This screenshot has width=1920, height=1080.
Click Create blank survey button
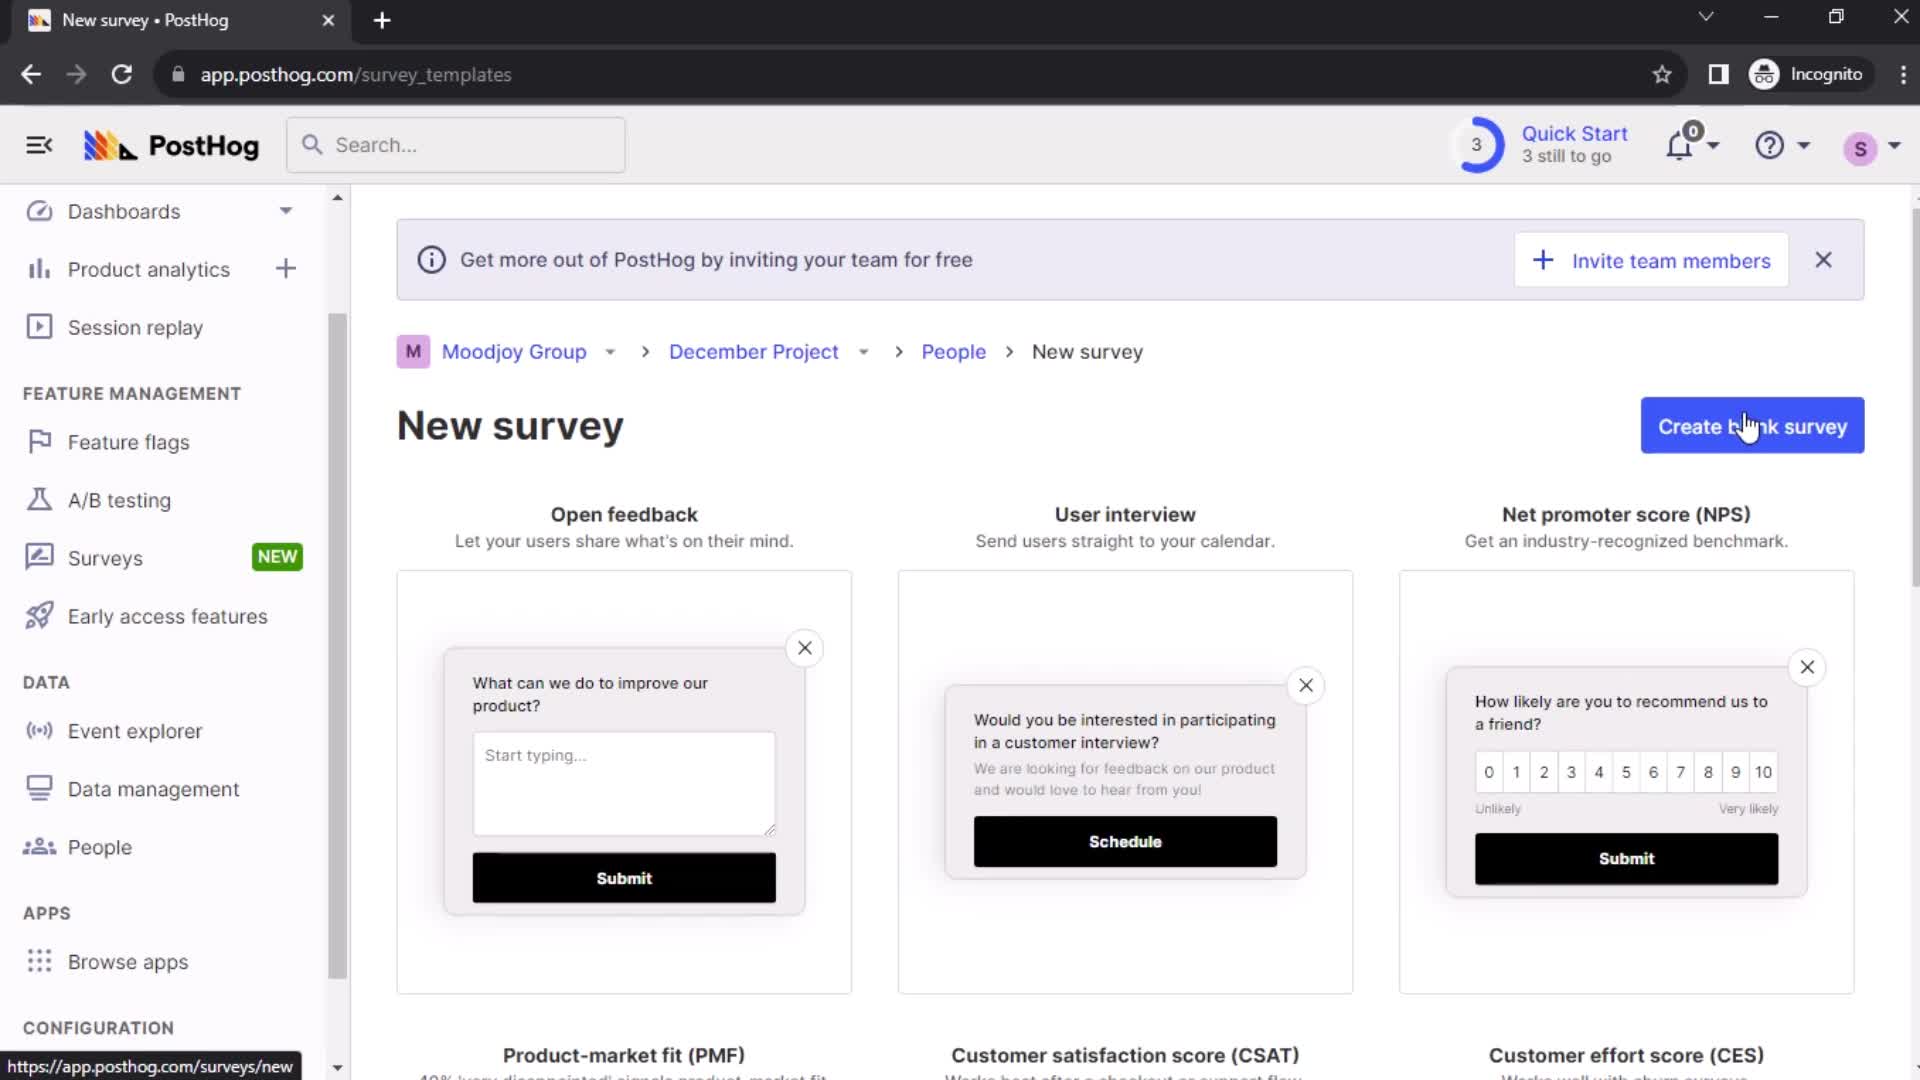point(1753,426)
